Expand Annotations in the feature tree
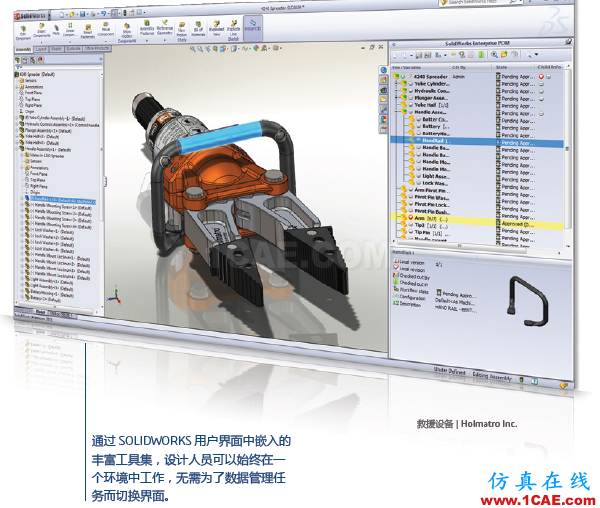 click(17, 87)
